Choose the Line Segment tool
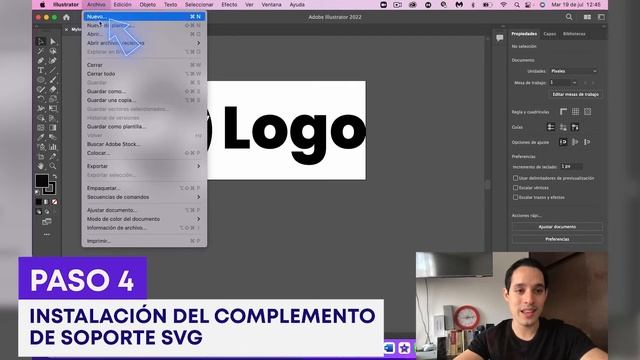 (53, 70)
